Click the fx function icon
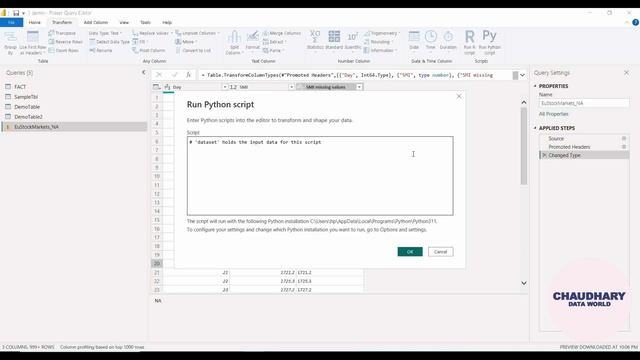 pyautogui.click(x=189, y=75)
